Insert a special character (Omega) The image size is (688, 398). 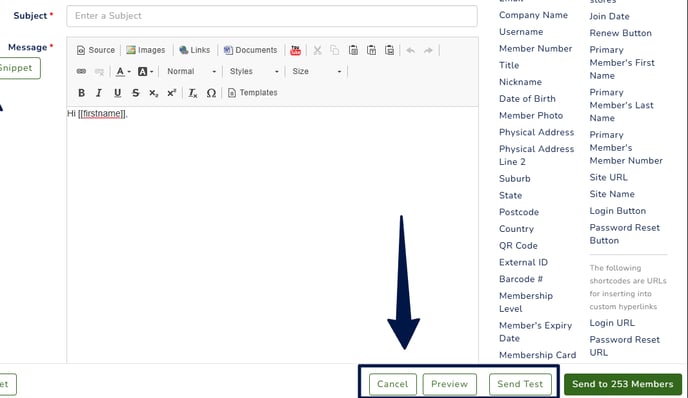tap(211, 93)
